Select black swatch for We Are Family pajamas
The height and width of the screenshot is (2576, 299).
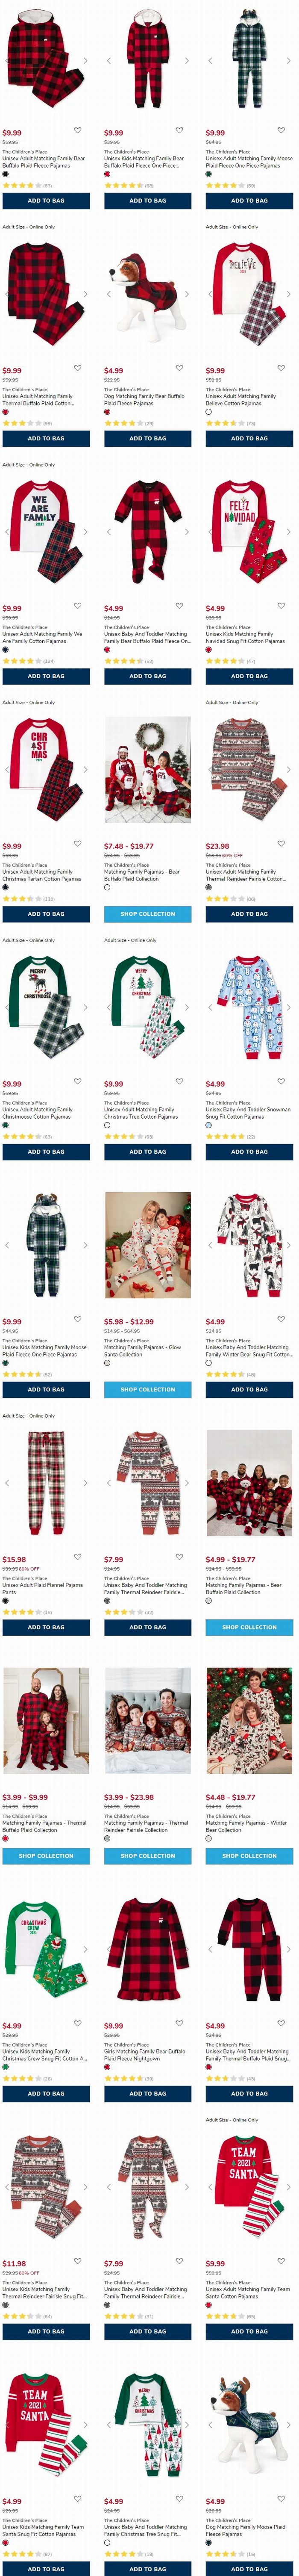point(5,649)
